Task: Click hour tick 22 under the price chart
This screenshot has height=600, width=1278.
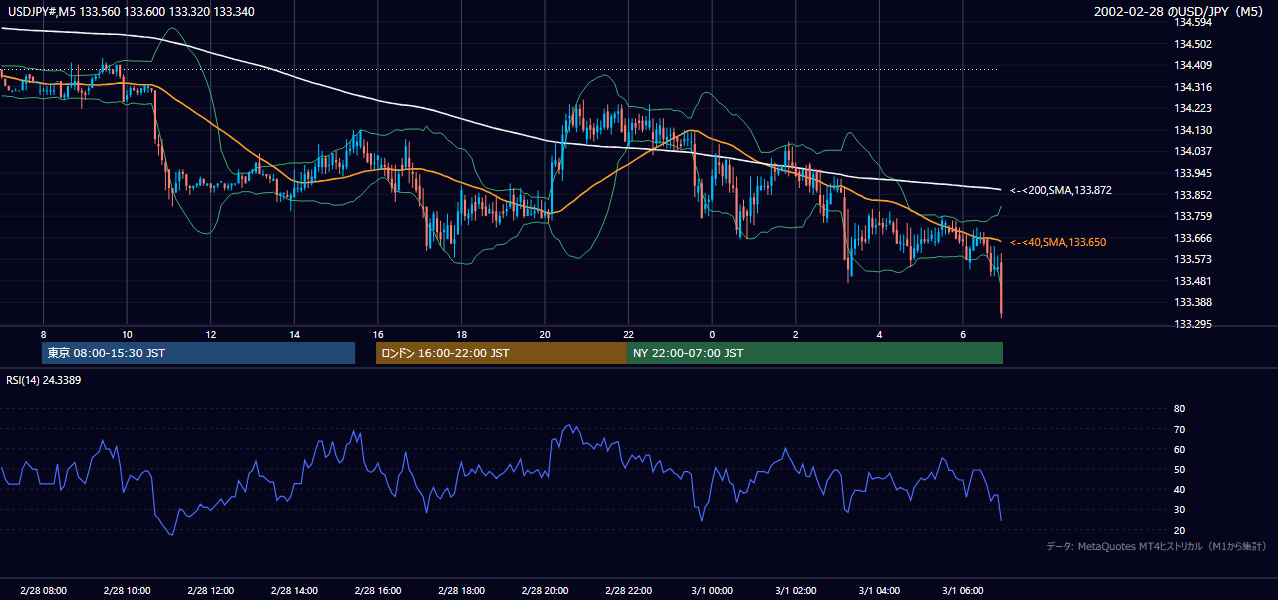Action: 628,334
